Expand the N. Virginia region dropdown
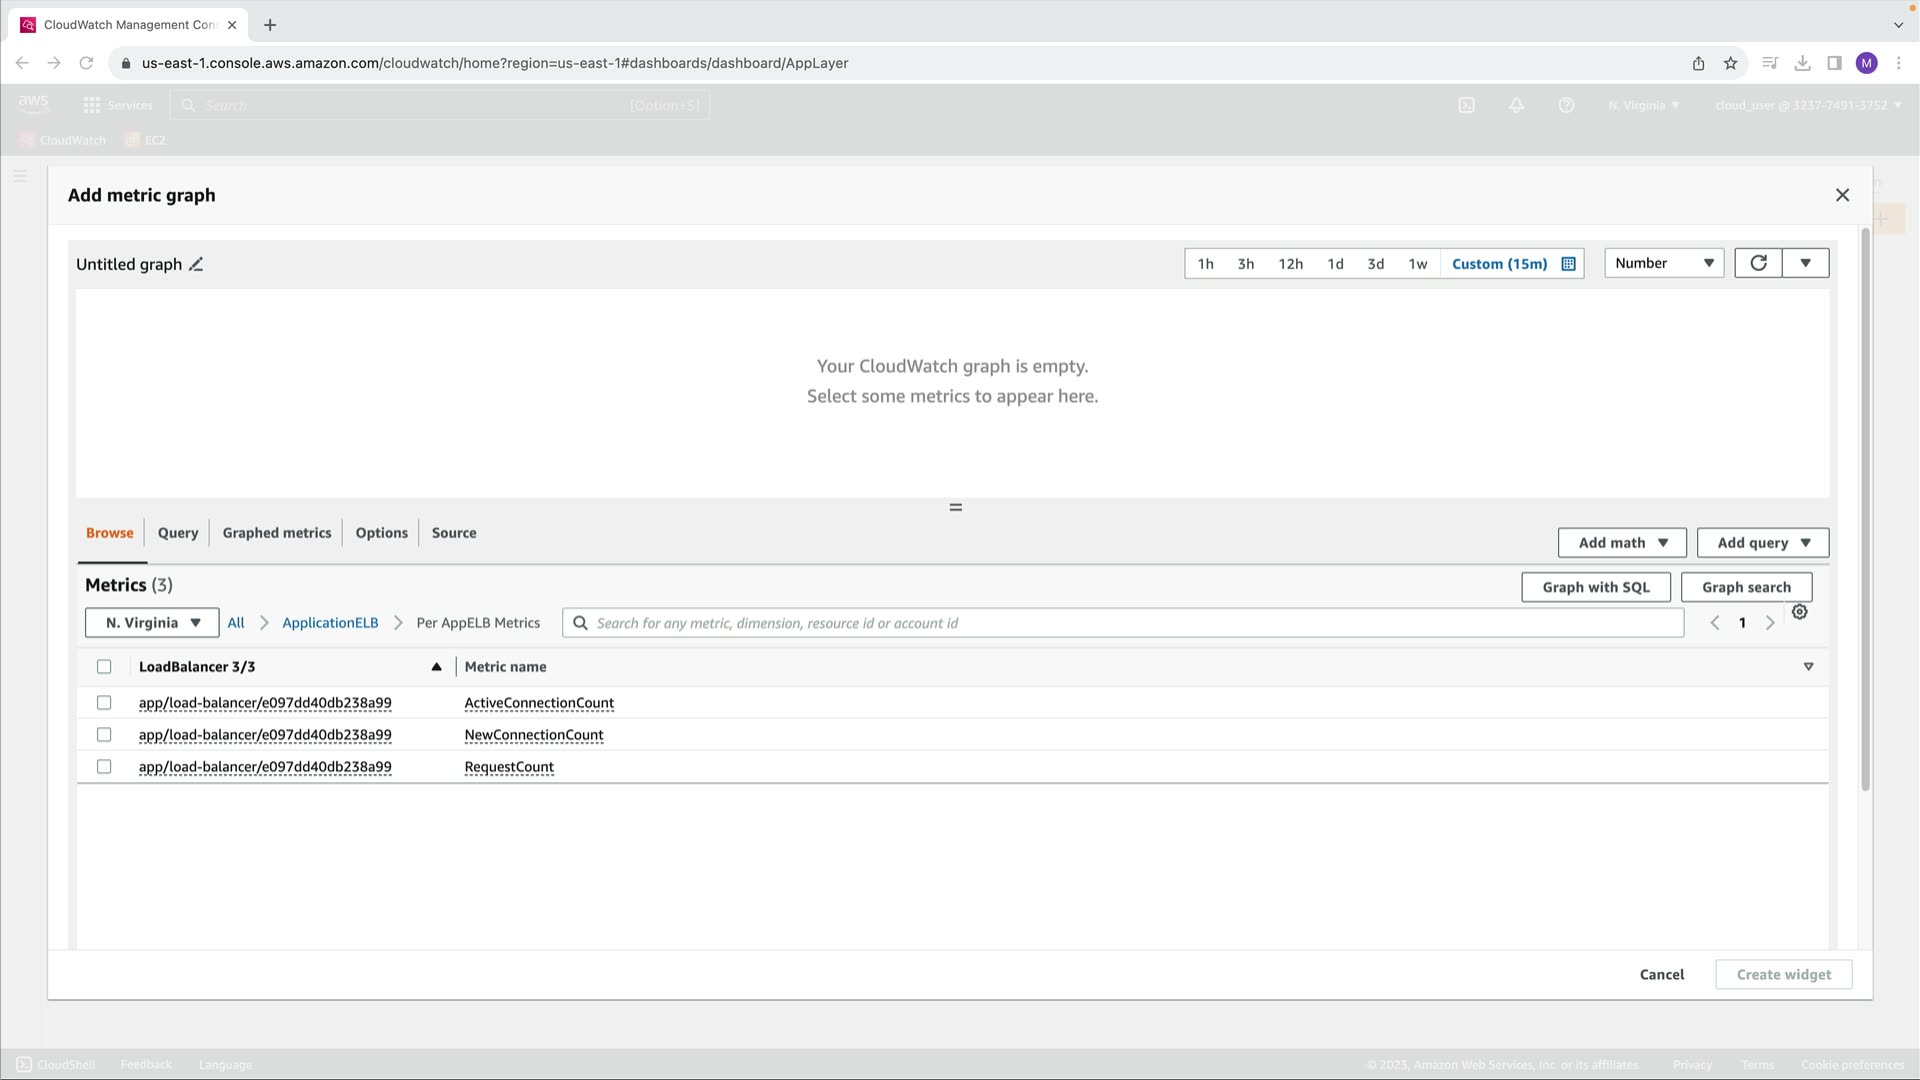Image resolution: width=1920 pixels, height=1080 pixels. tap(152, 623)
